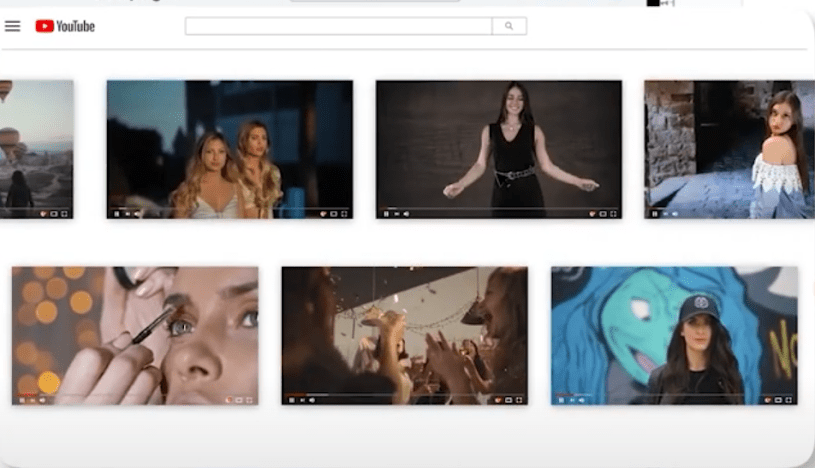The width and height of the screenshot is (815, 468).
Task: Click the YouTube search input field
Action: point(338,26)
